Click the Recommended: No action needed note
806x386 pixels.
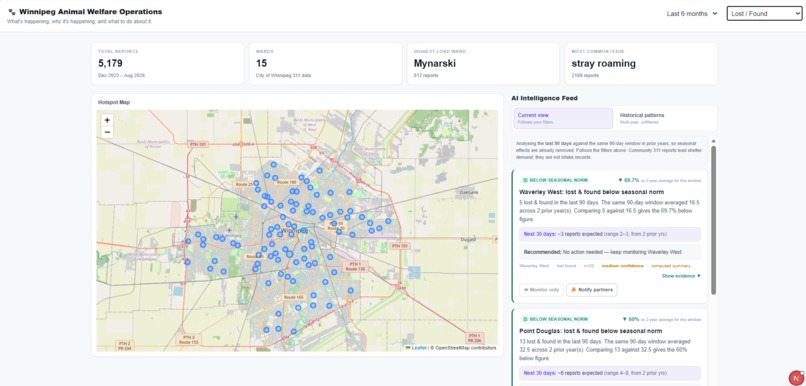610,252
